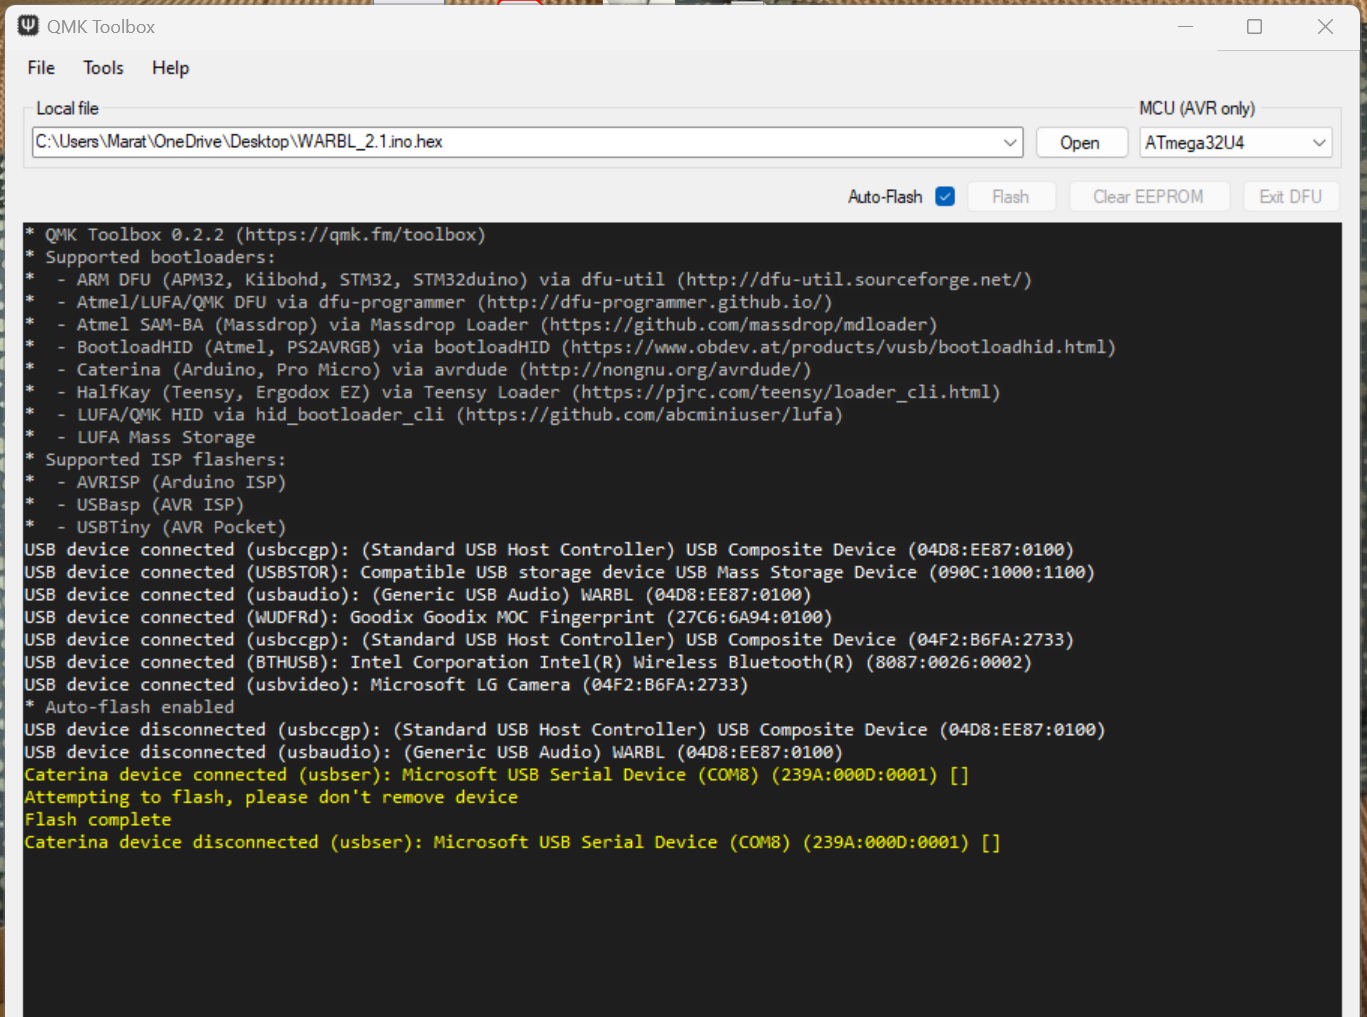The image size is (1367, 1017).
Task: Expand the local file path dropdown
Action: 1009,142
